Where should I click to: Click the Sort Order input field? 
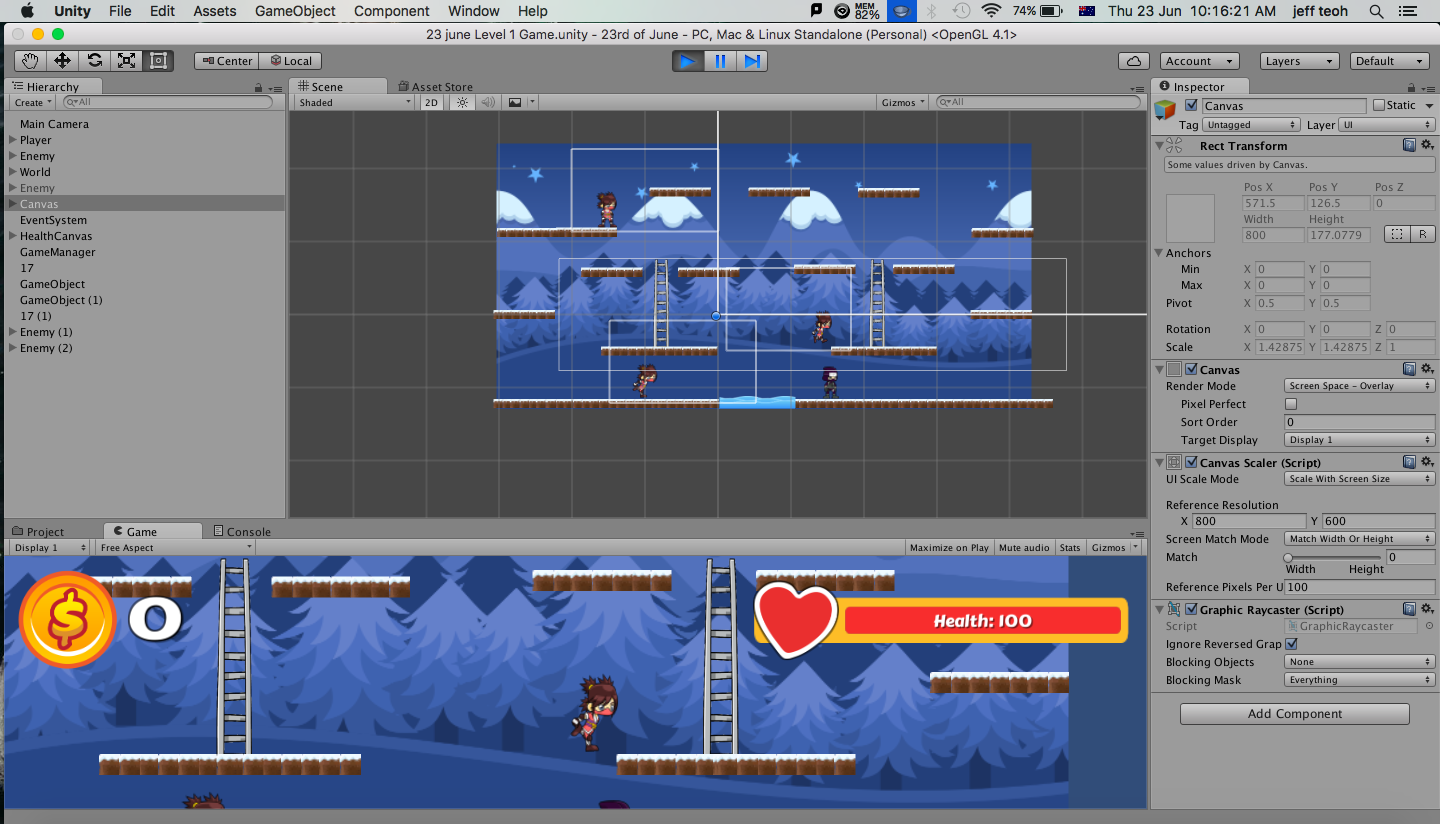coord(1359,422)
